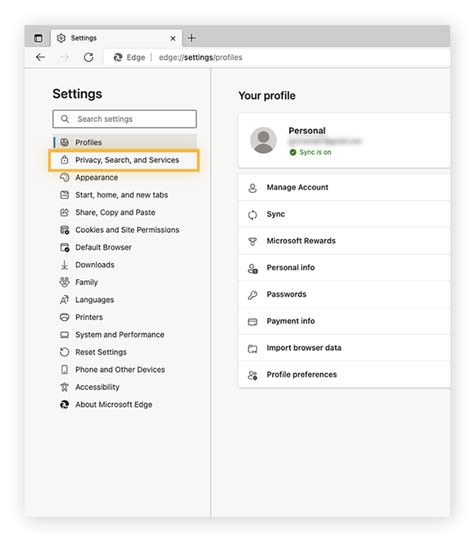Open Printers settings text
This screenshot has width=474, height=542.
coord(89,317)
